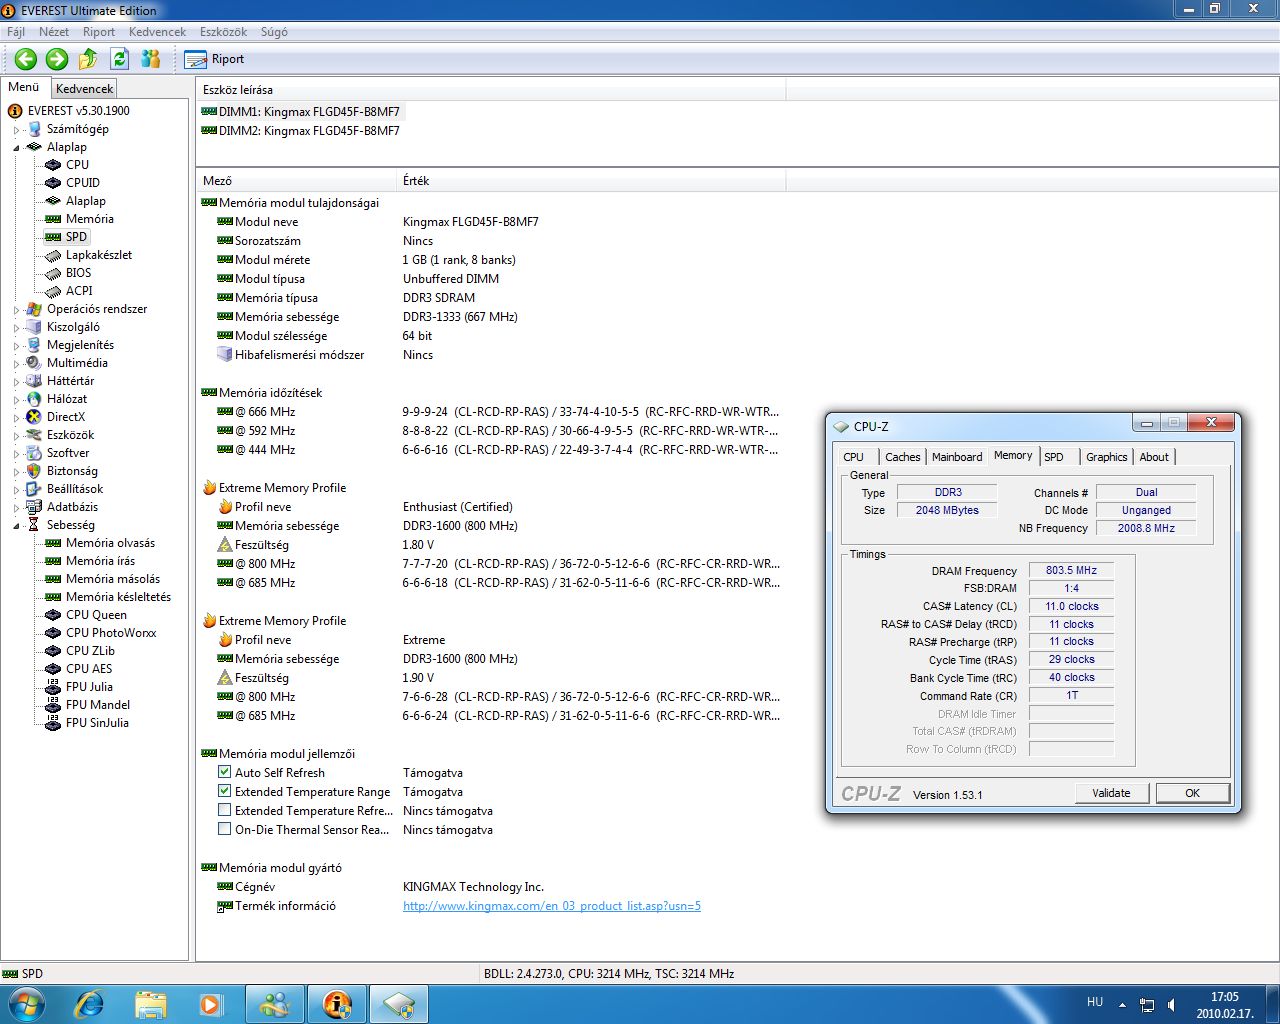Open the Fájl menu
The width and height of the screenshot is (1280, 1024).
pyautogui.click(x=16, y=32)
